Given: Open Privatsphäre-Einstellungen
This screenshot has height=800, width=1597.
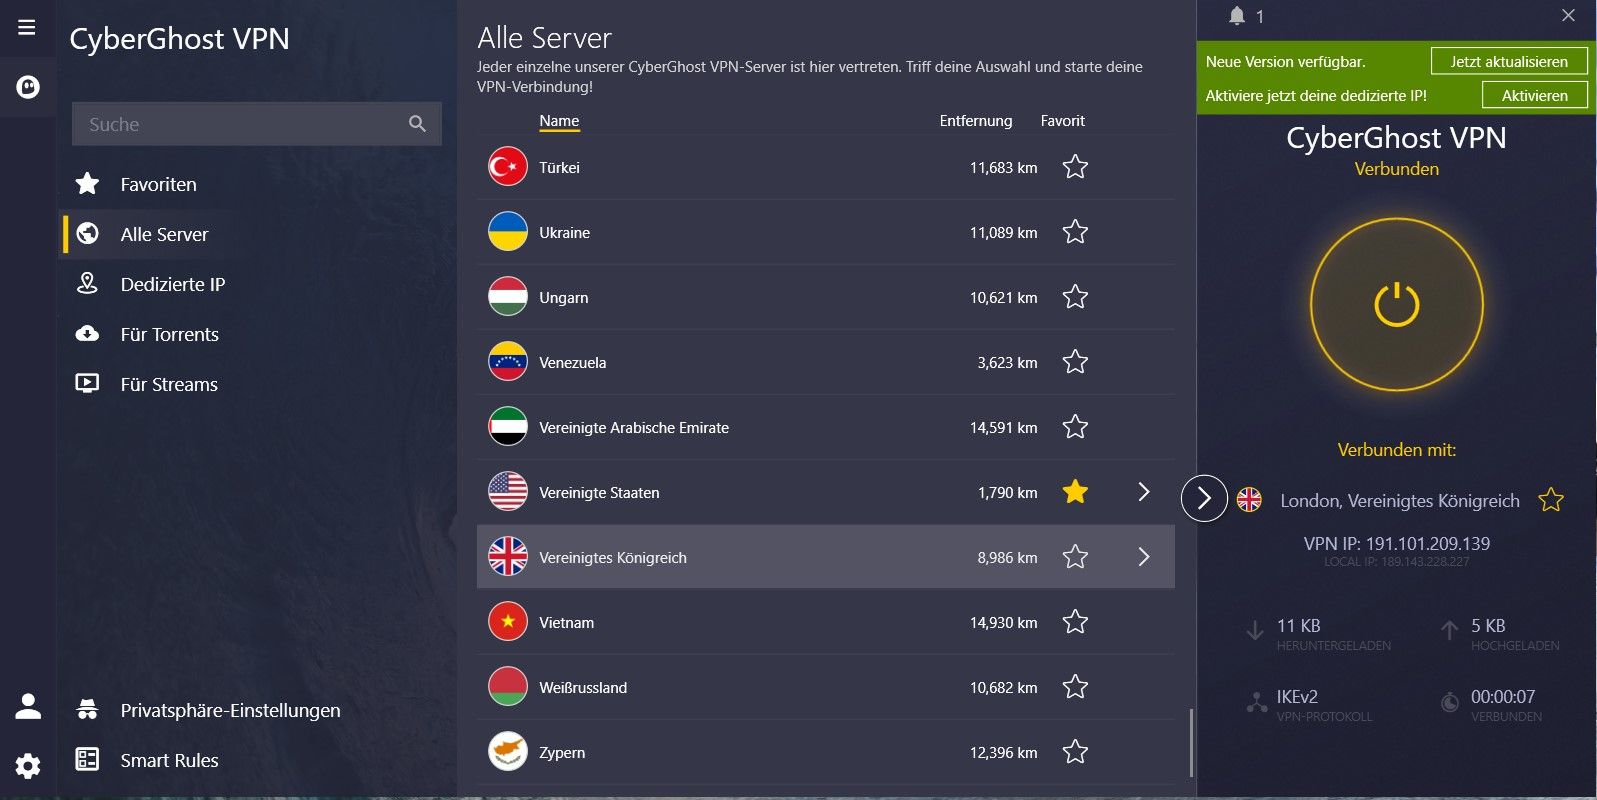Looking at the screenshot, I should (x=230, y=710).
